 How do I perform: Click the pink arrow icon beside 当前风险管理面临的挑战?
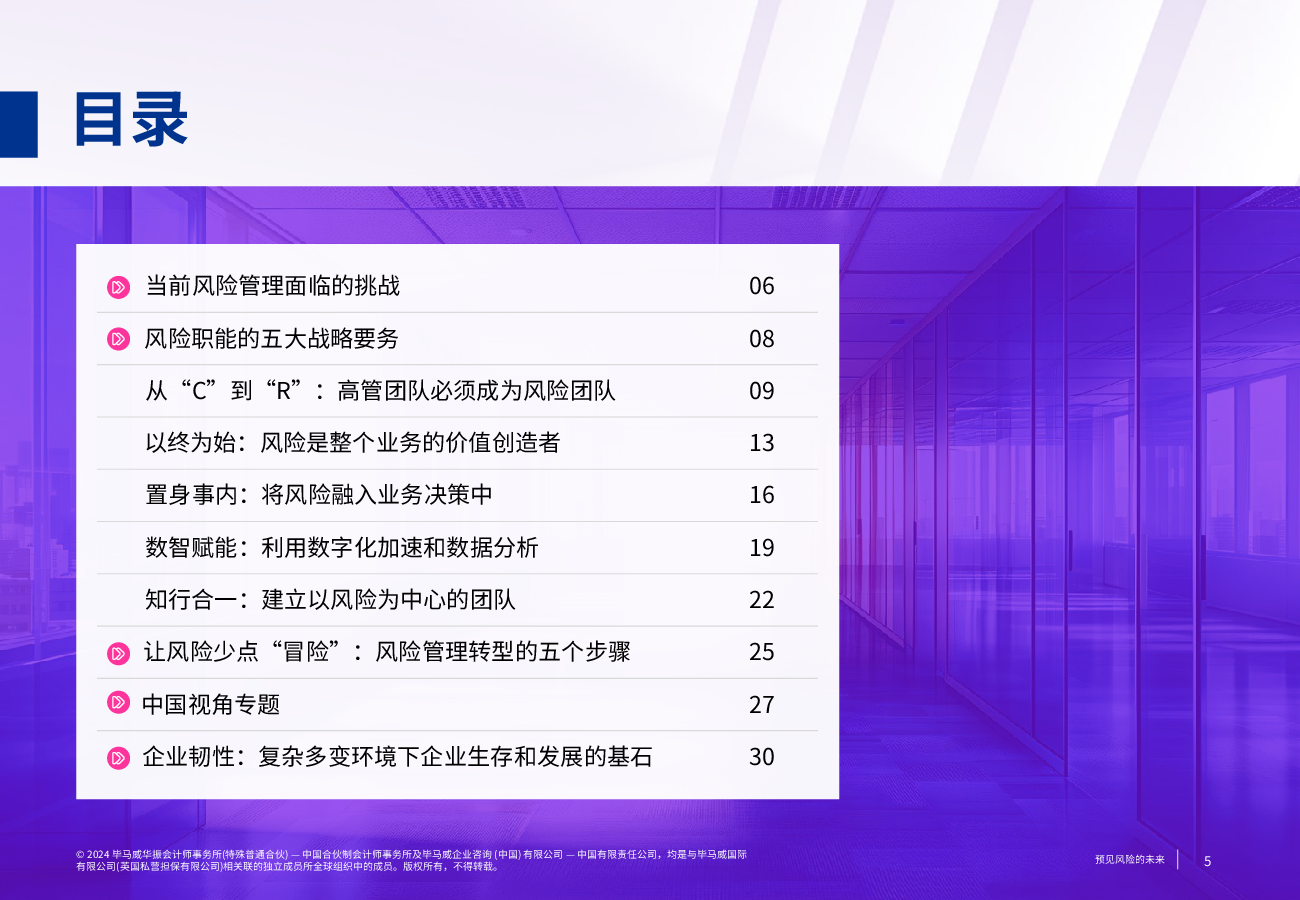click(x=119, y=287)
